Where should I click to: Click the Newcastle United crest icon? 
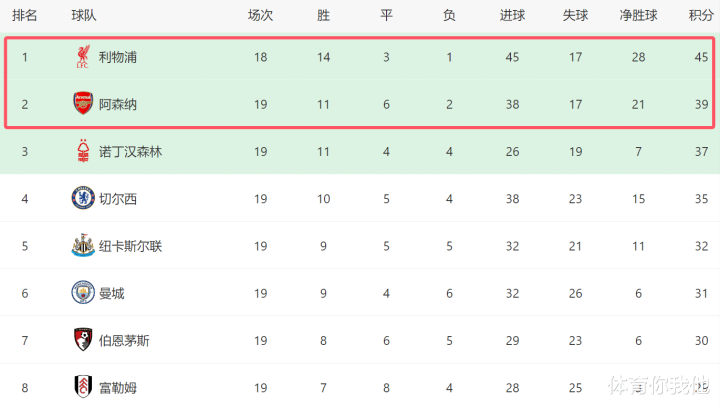[x=83, y=246]
